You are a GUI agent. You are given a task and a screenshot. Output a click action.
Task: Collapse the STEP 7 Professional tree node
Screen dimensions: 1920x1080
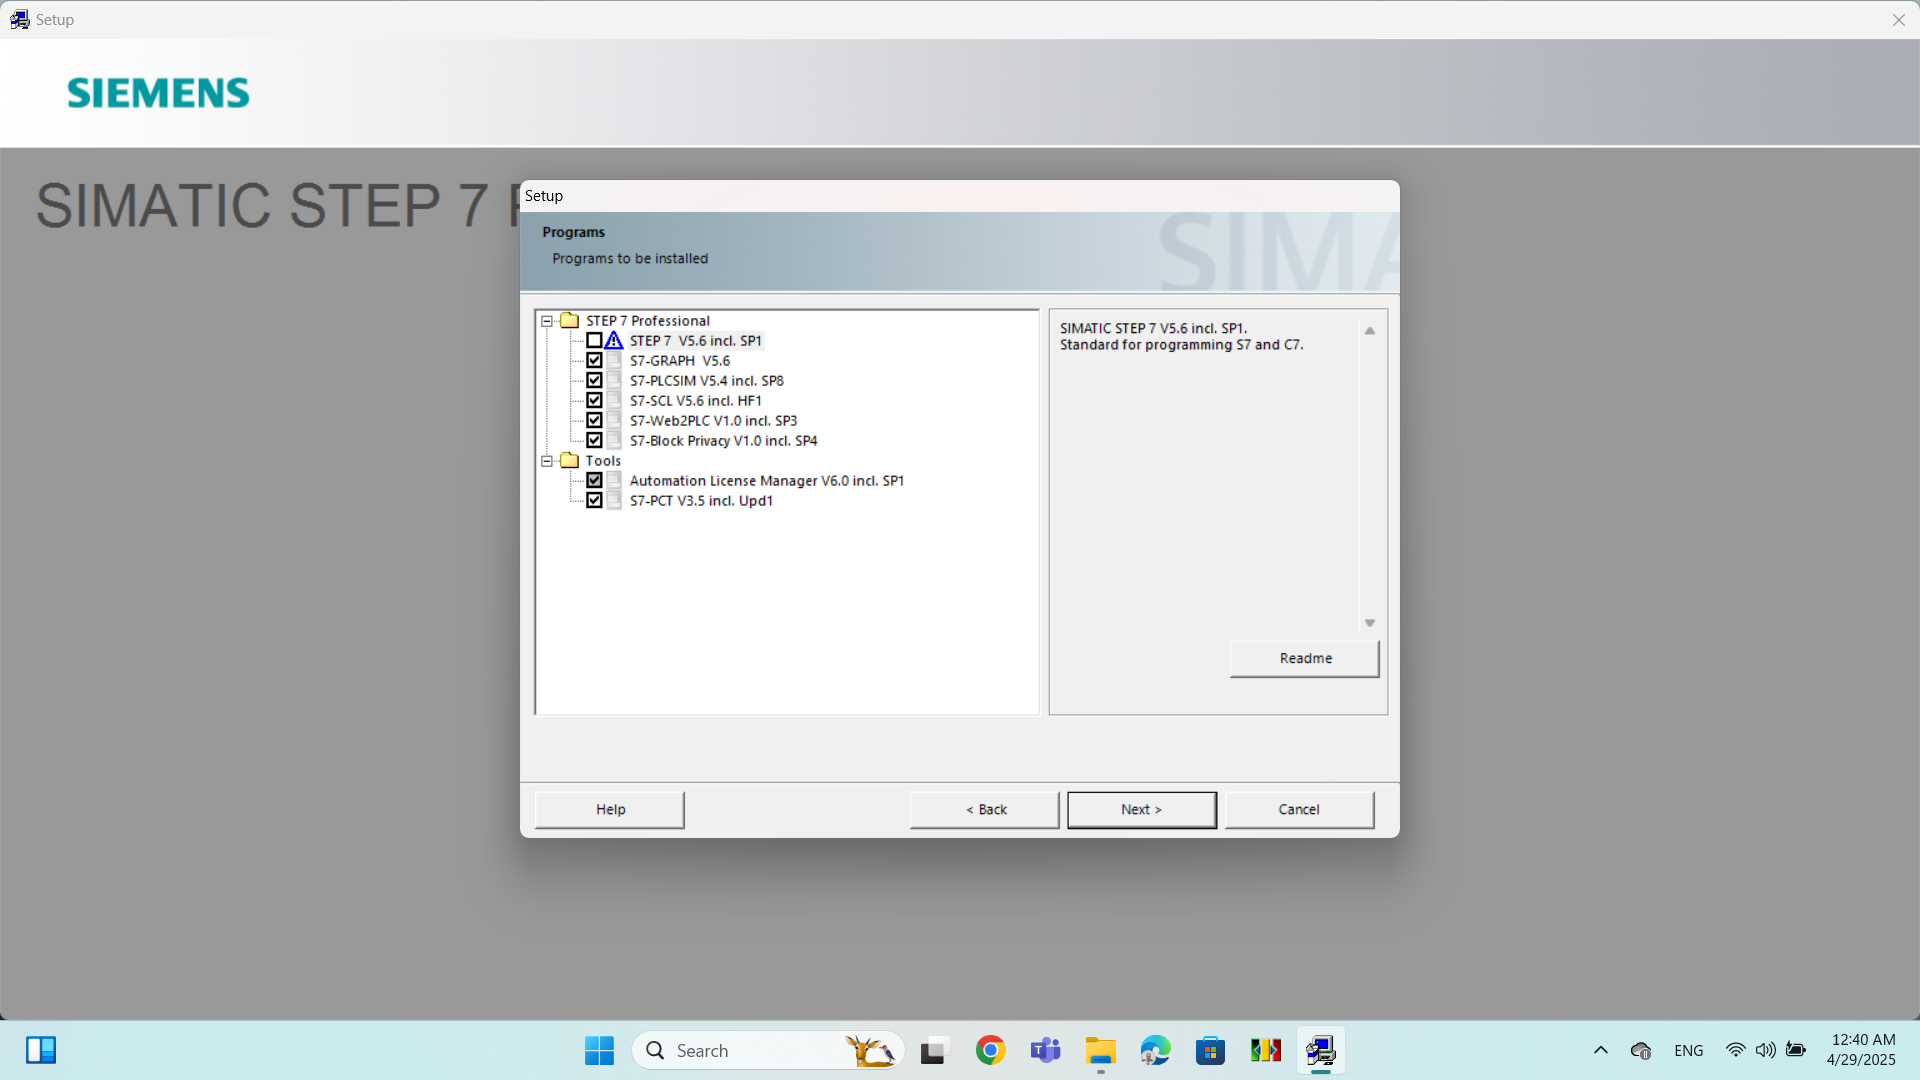pyautogui.click(x=547, y=321)
